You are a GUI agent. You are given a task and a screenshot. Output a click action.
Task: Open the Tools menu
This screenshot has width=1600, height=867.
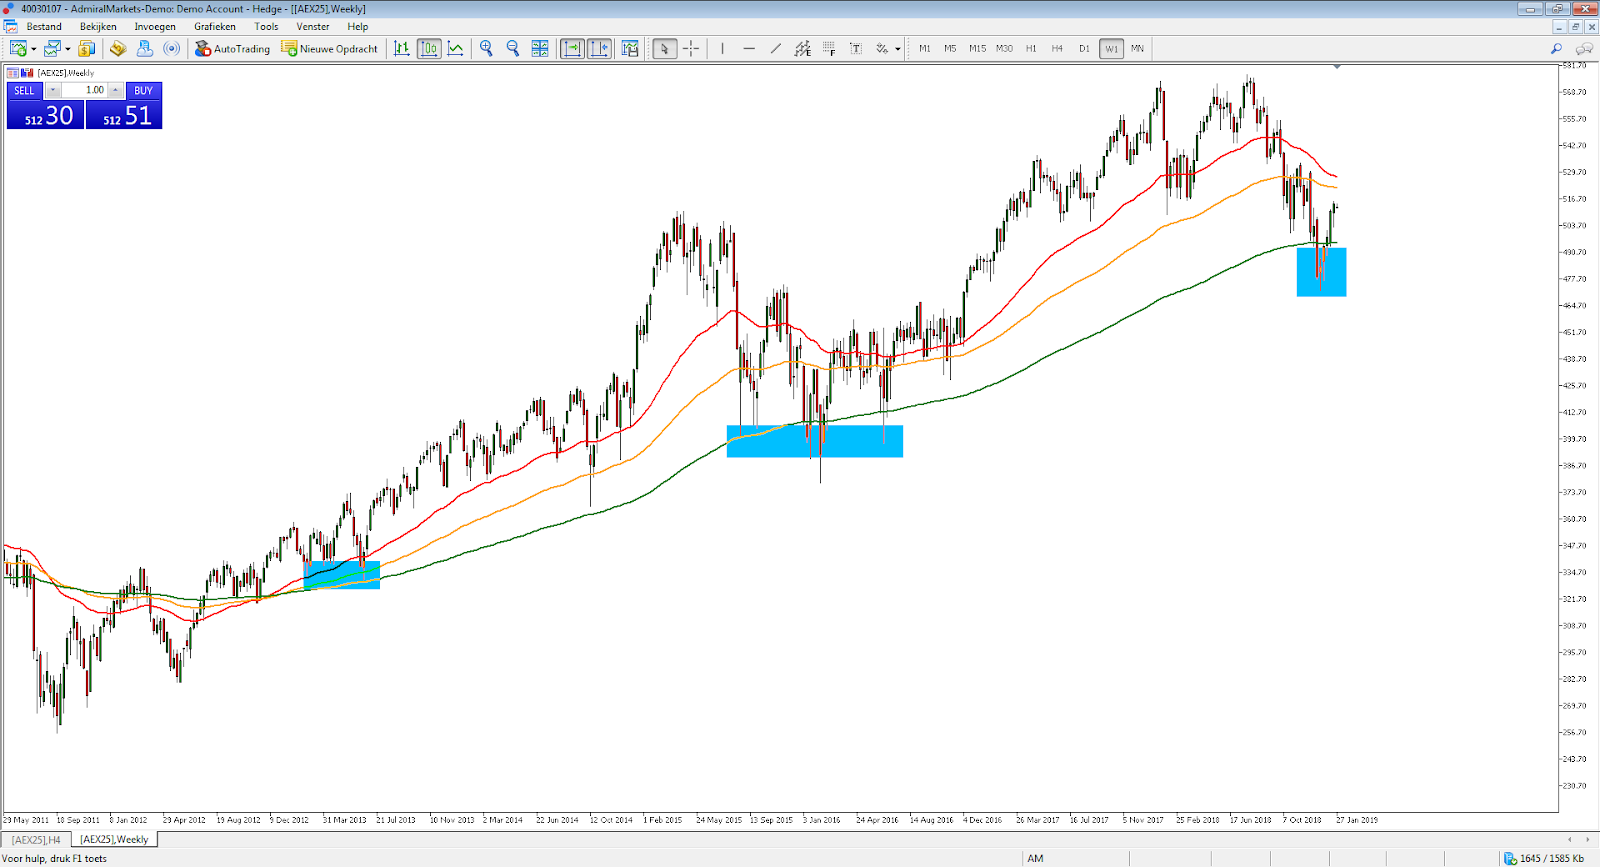(266, 27)
